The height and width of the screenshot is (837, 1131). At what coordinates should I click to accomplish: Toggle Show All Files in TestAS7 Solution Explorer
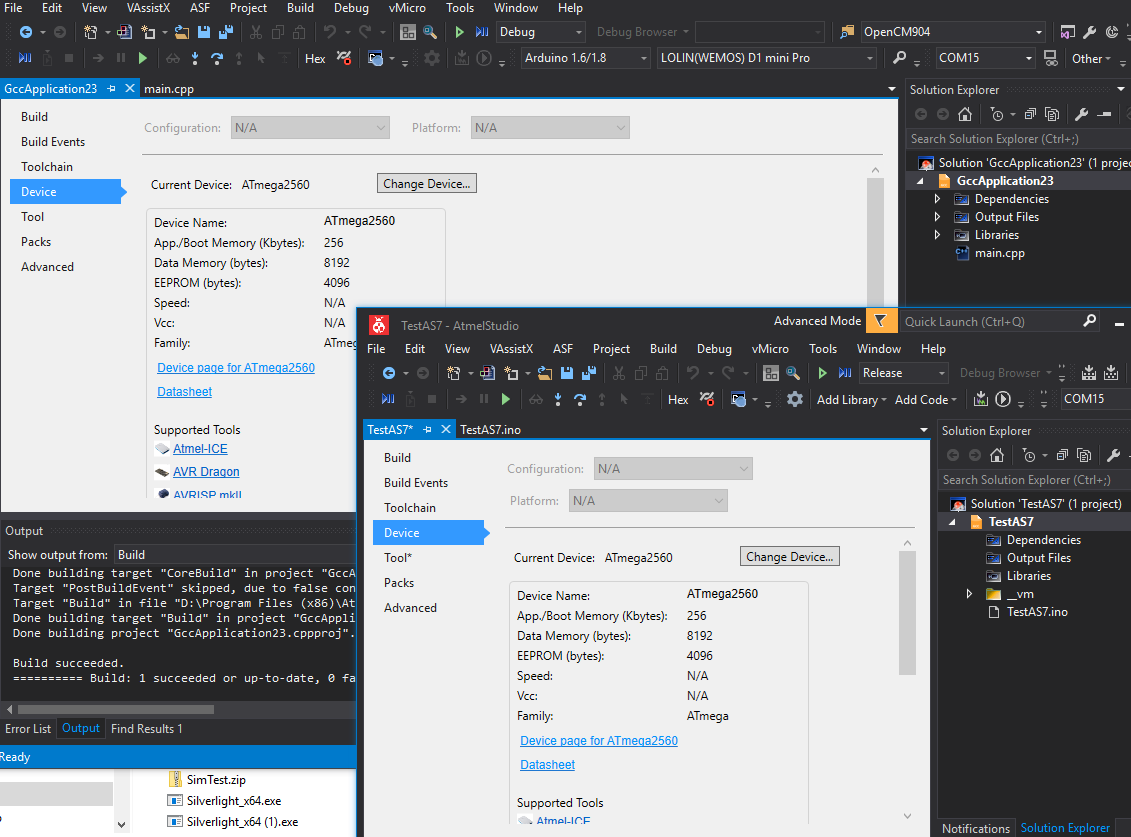[x=1083, y=455]
